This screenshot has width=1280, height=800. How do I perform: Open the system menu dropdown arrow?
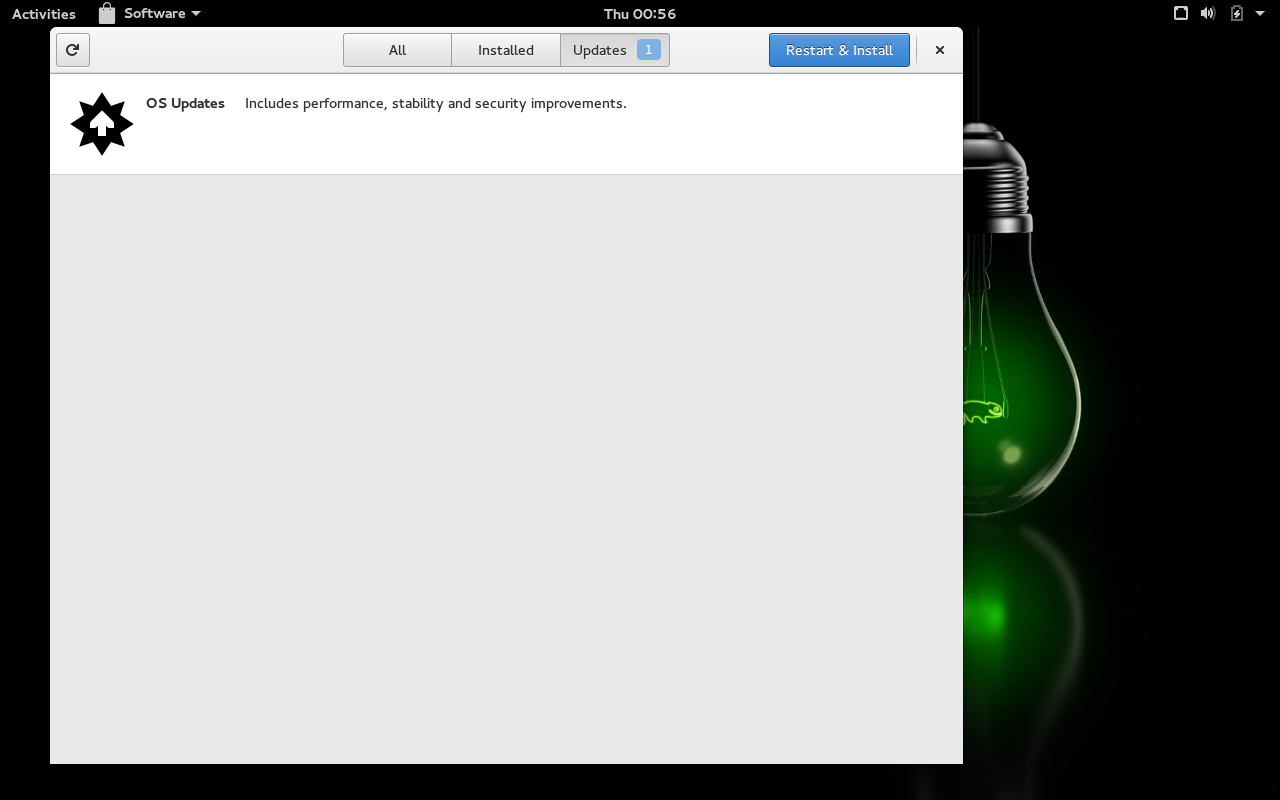[x=1260, y=13]
